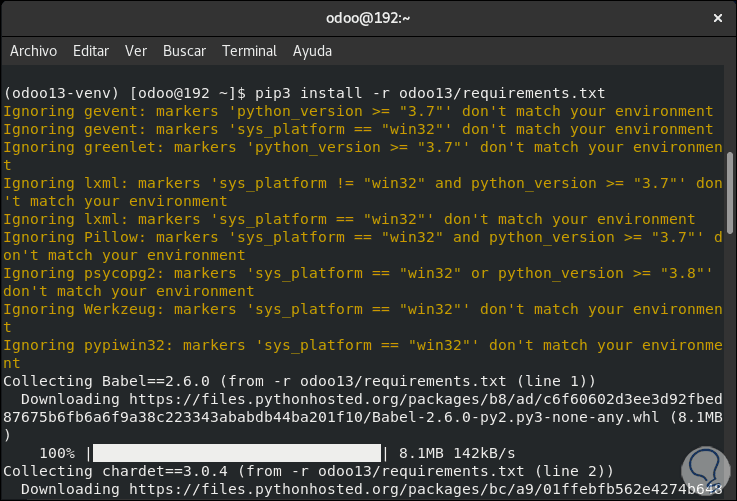Click the odoo@192:~ window title bar
The width and height of the screenshot is (737, 501).
pyautogui.click(x=368, y=17)
